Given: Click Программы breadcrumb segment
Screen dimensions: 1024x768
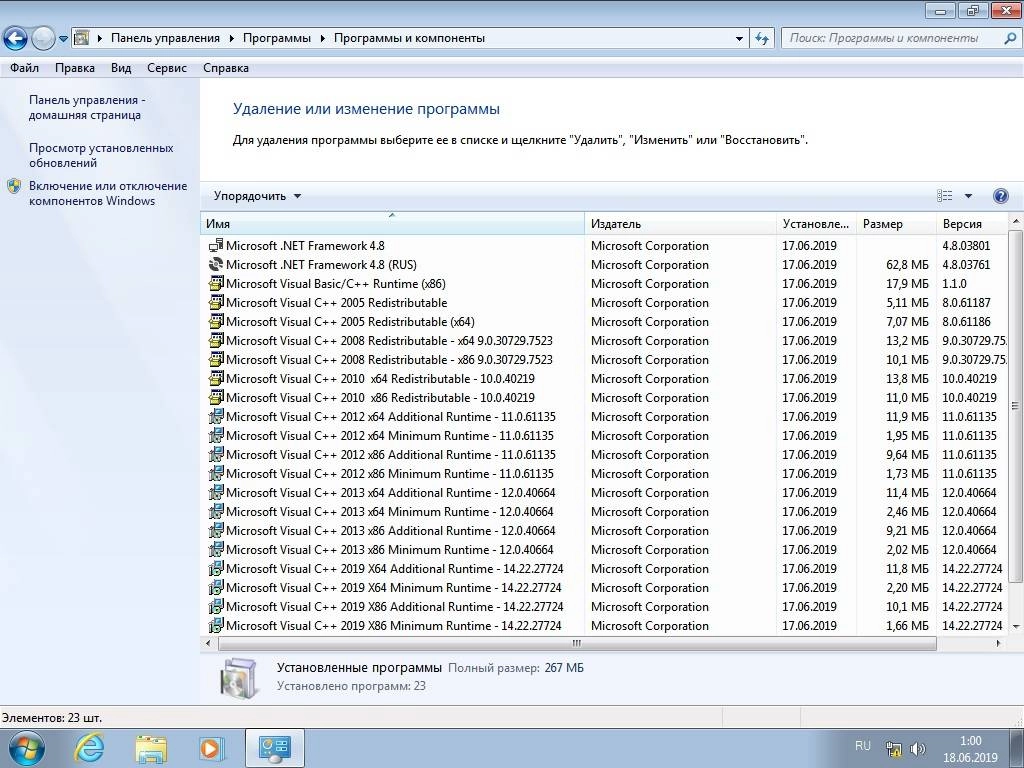Looking at the screenshot, I should click(x=277, y=38).
